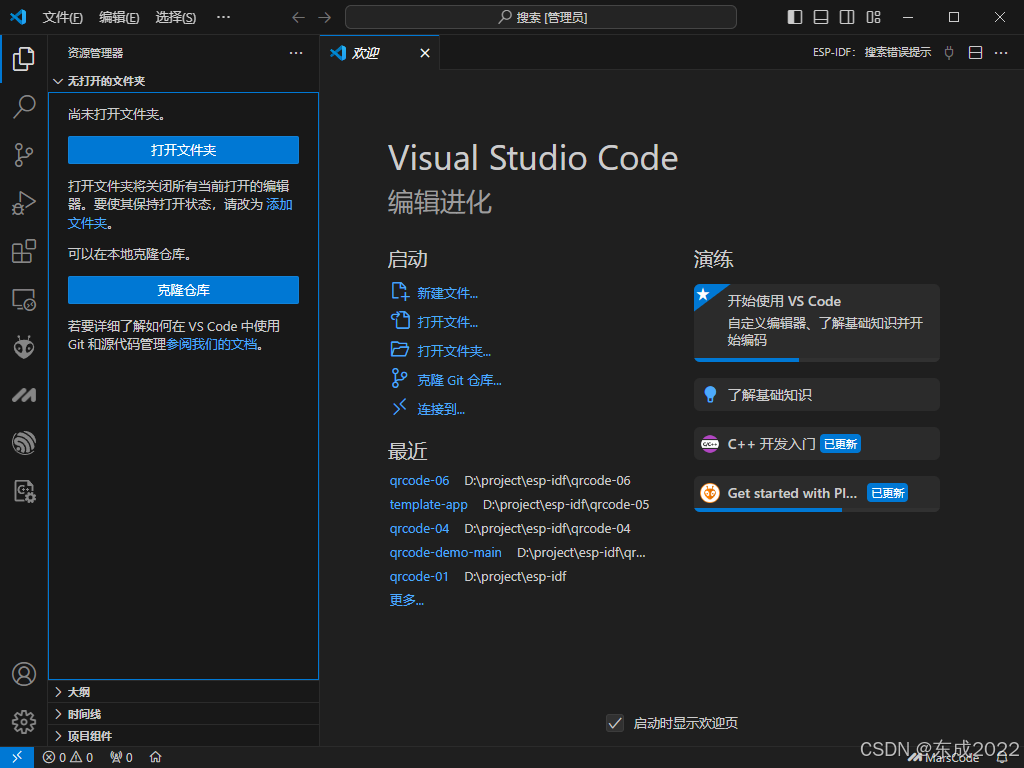
Task: Open the Run and Debug view
Action: [x=24, y=203]
